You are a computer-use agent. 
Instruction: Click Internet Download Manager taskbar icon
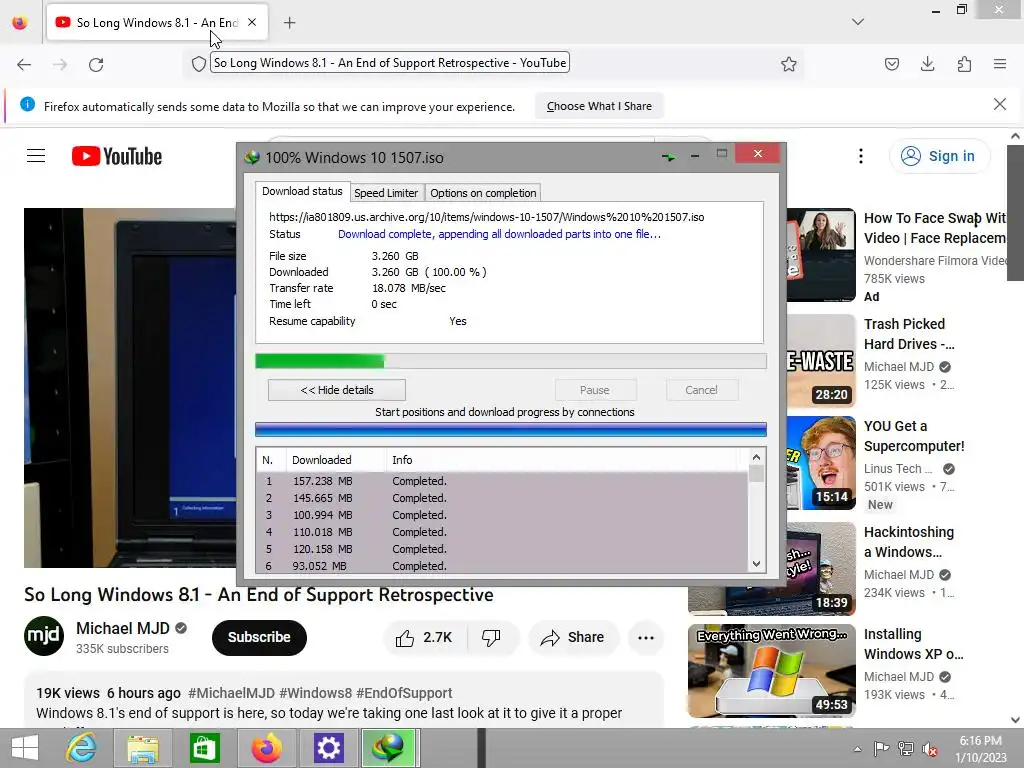click(x=389, y=748)
